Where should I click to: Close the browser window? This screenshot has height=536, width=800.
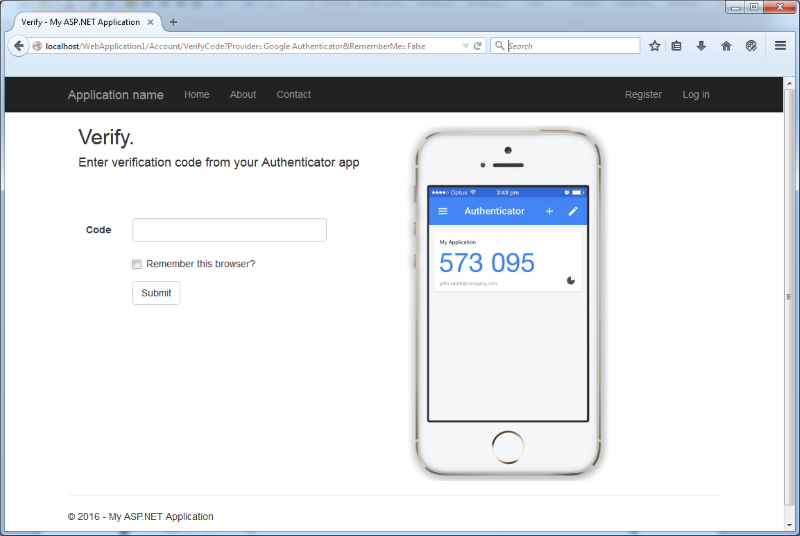point(780,7)
